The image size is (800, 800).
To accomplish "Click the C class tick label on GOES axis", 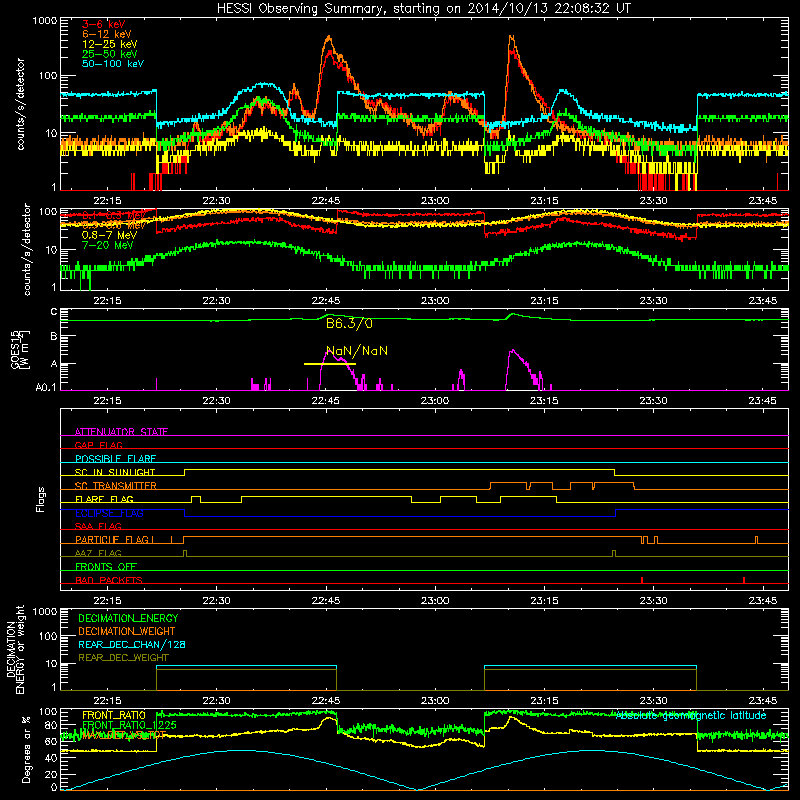I will 54,312.
